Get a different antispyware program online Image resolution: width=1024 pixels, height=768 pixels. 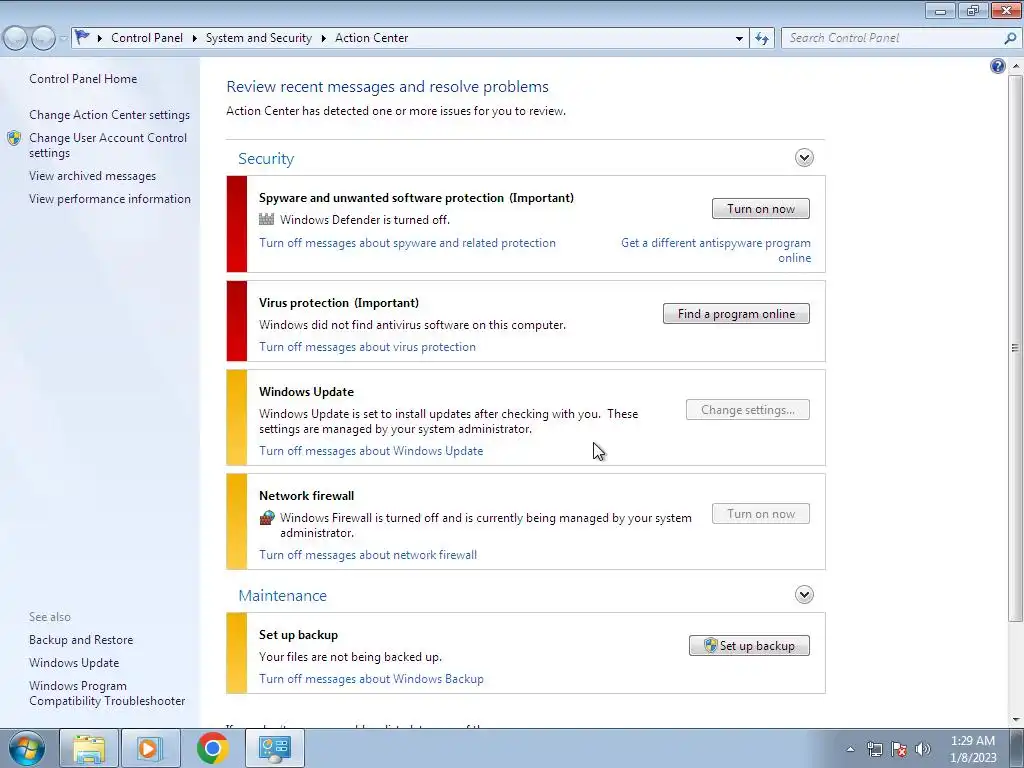click(716, 250)
